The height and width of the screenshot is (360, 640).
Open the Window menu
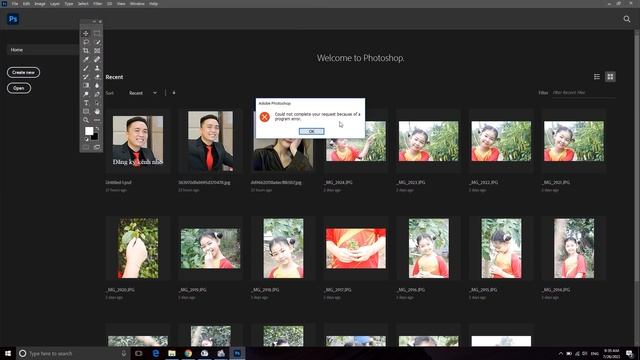click(137, 4)
